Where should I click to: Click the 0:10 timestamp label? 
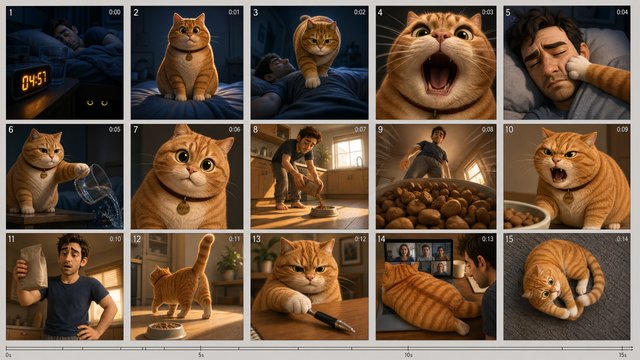point(115,239)
